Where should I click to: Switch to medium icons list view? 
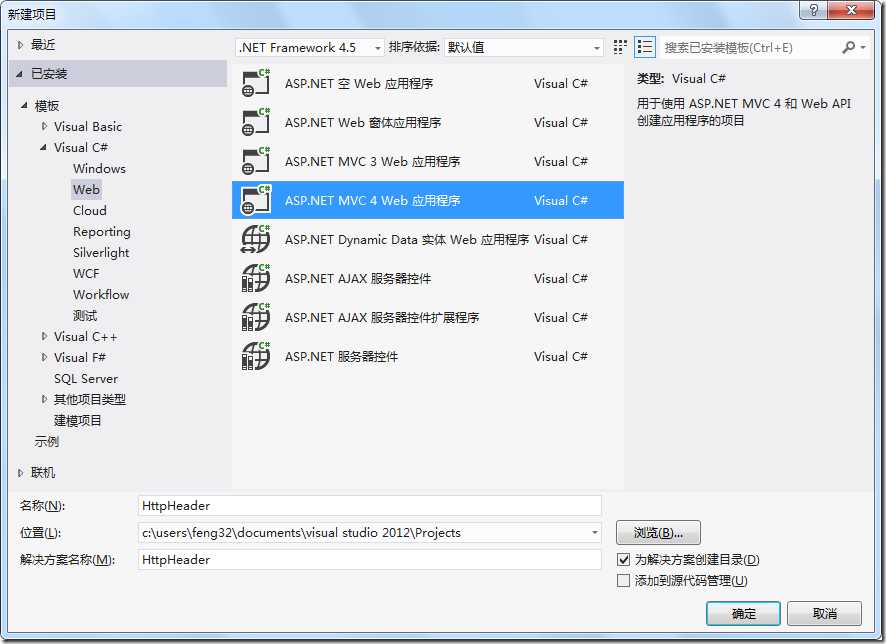[645, 47]
